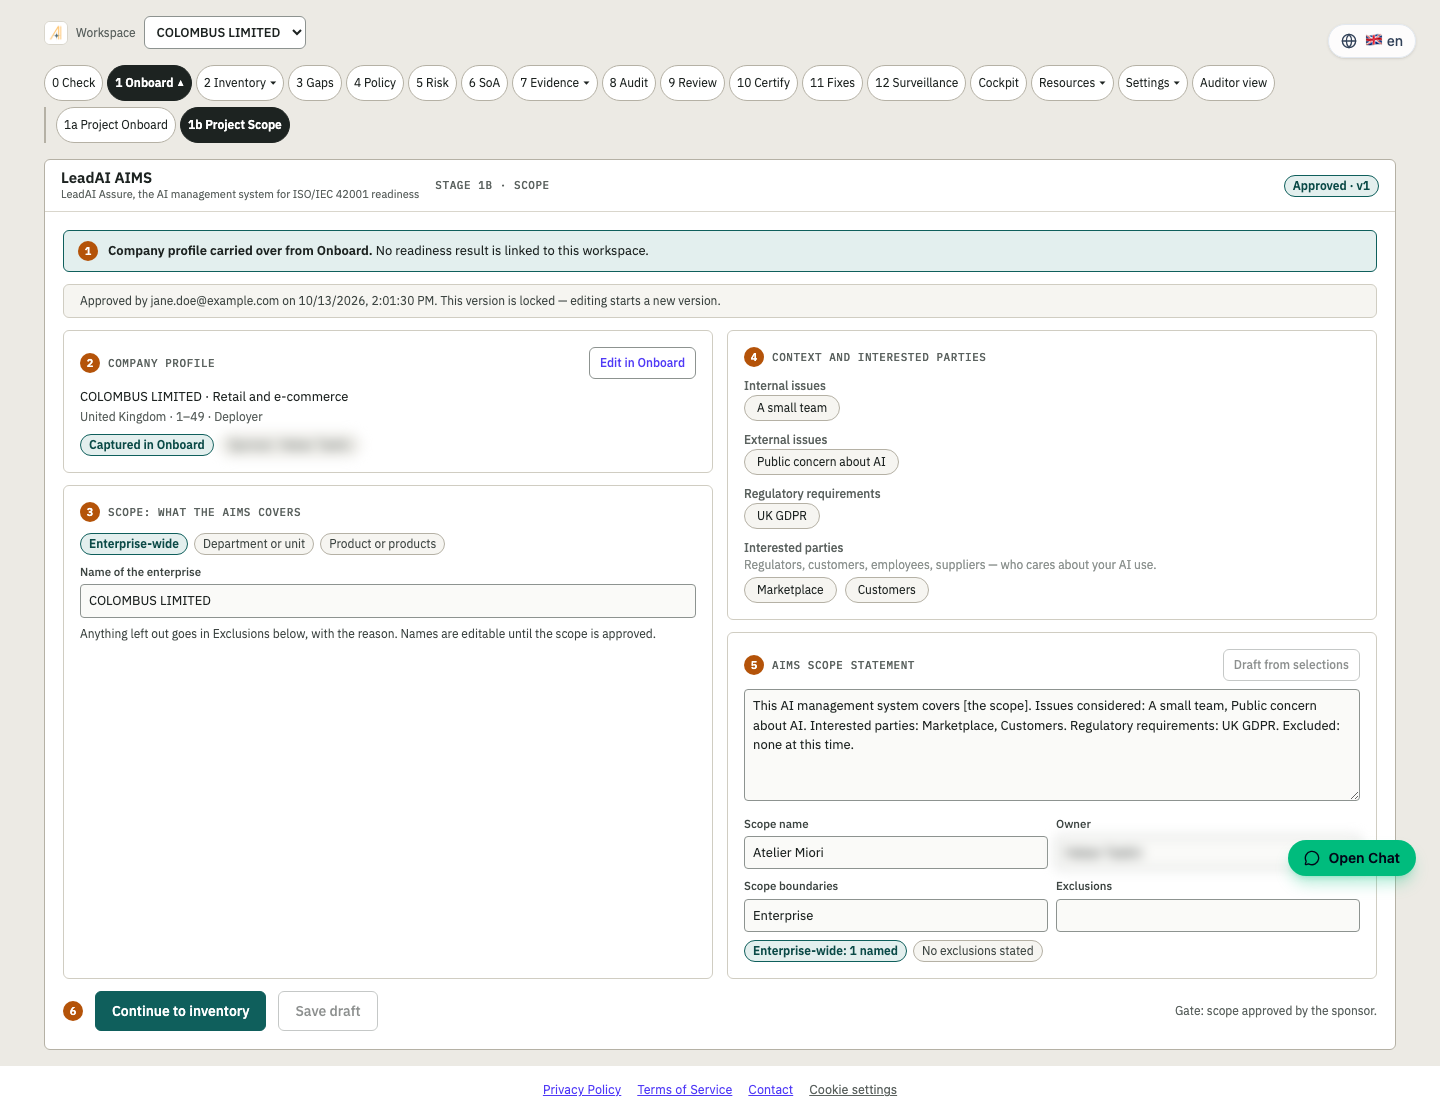Click Continue to inventory

pyautogui.click(x=180, y=1011)
